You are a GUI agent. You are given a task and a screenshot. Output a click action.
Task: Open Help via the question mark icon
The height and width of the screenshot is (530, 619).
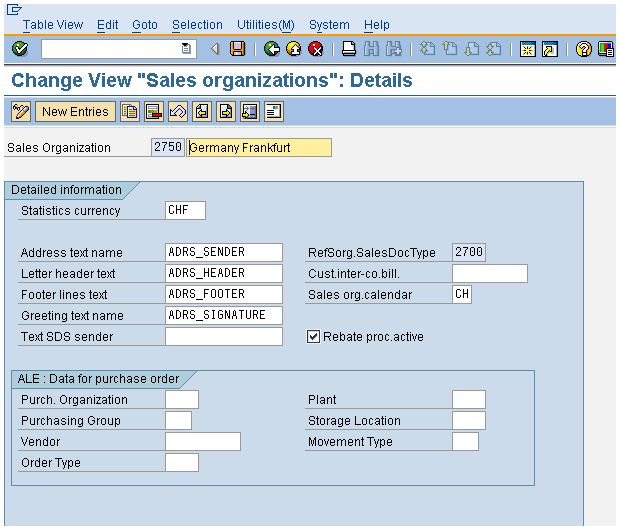pos(584,48)
